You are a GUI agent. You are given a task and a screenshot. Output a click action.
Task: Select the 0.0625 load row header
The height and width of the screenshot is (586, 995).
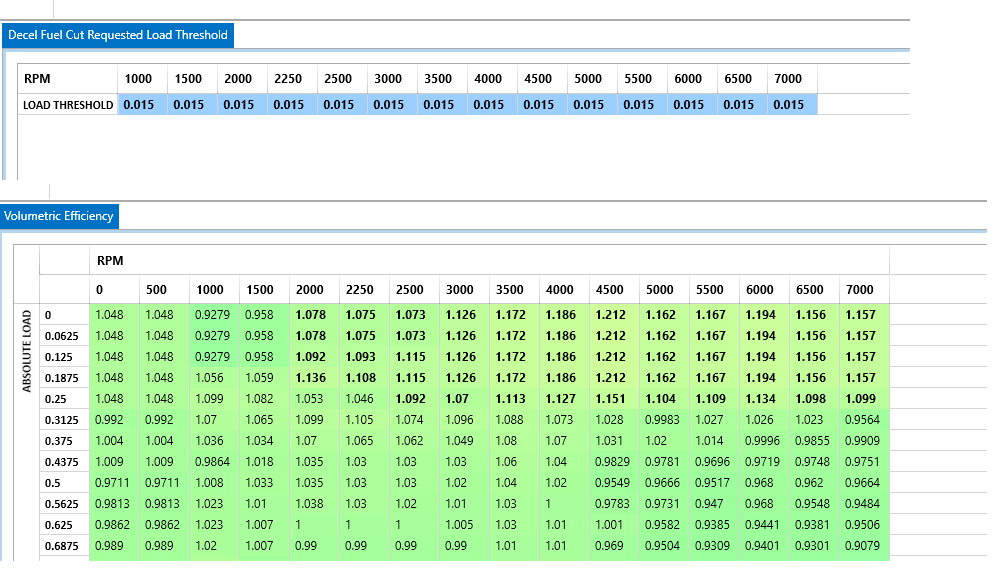64,336
